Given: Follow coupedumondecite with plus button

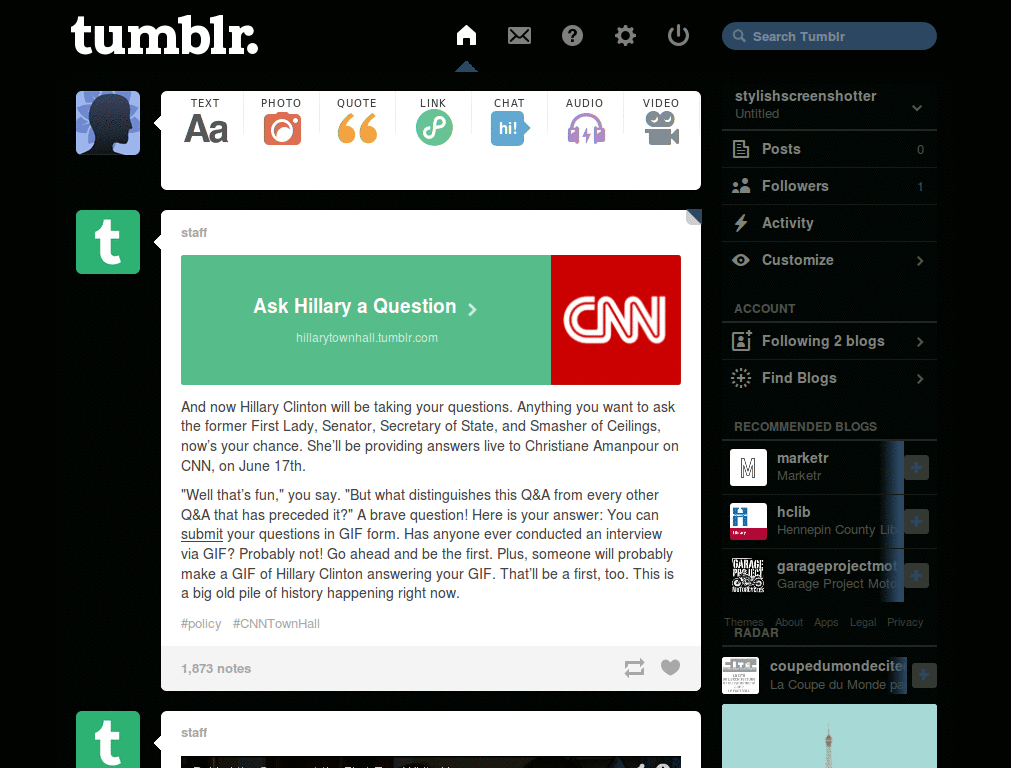Looking at the screenshot, I should coord(924,675).
